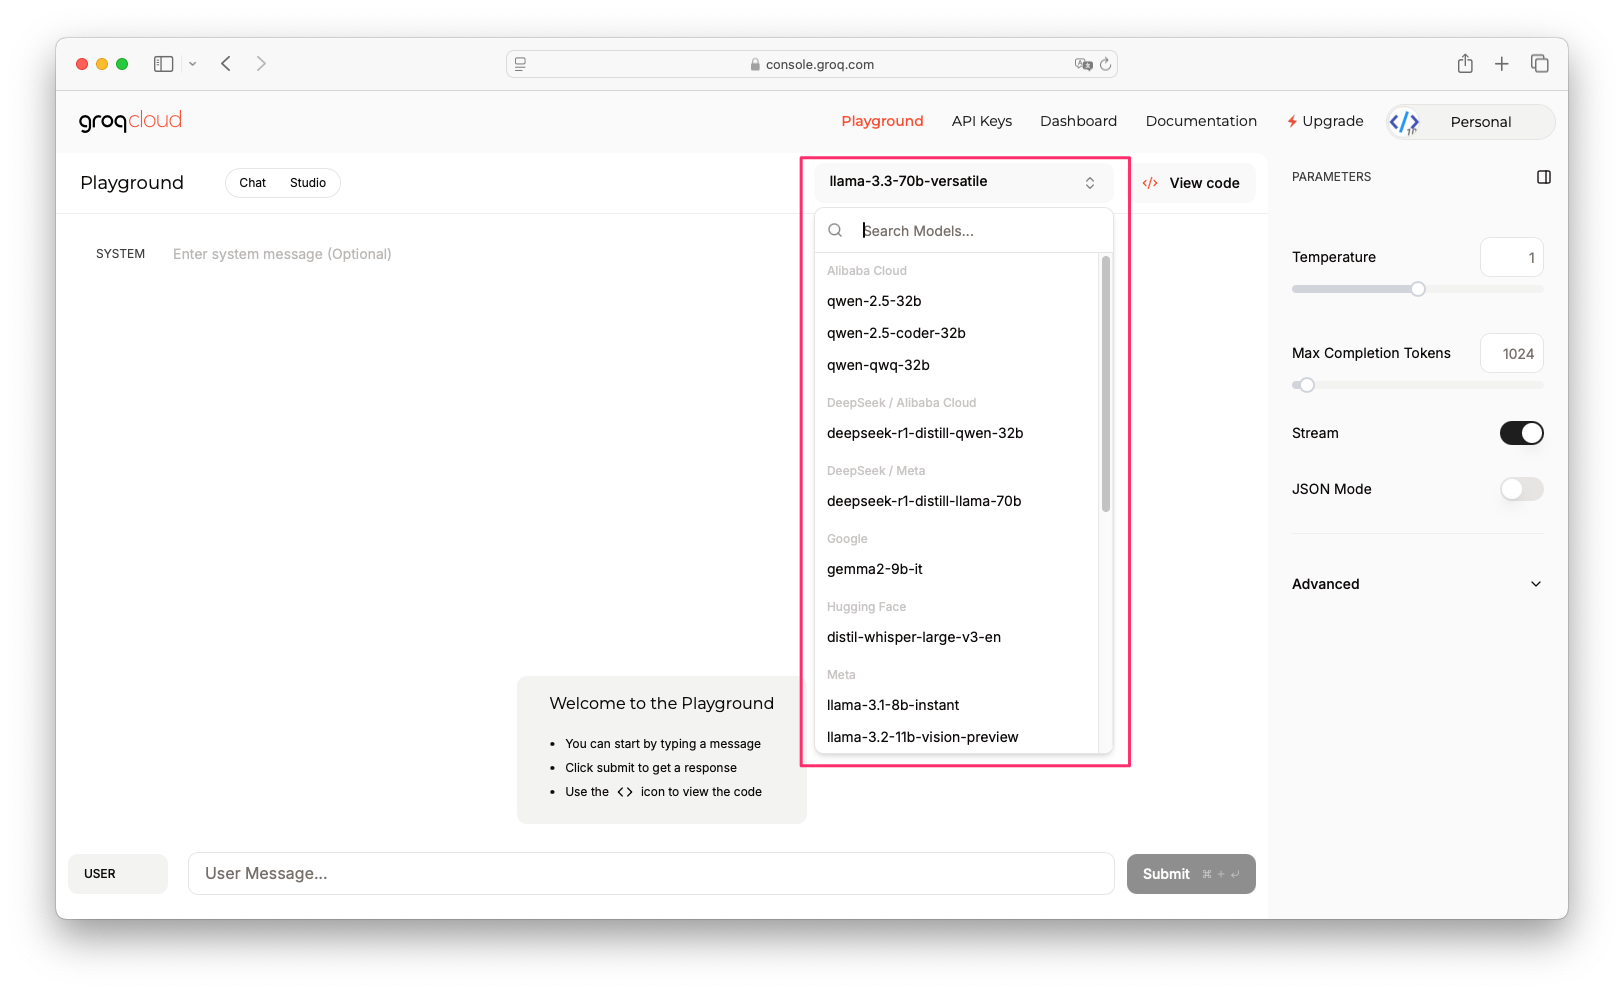Click the search magnifier icon in model list

click(835, 231)
